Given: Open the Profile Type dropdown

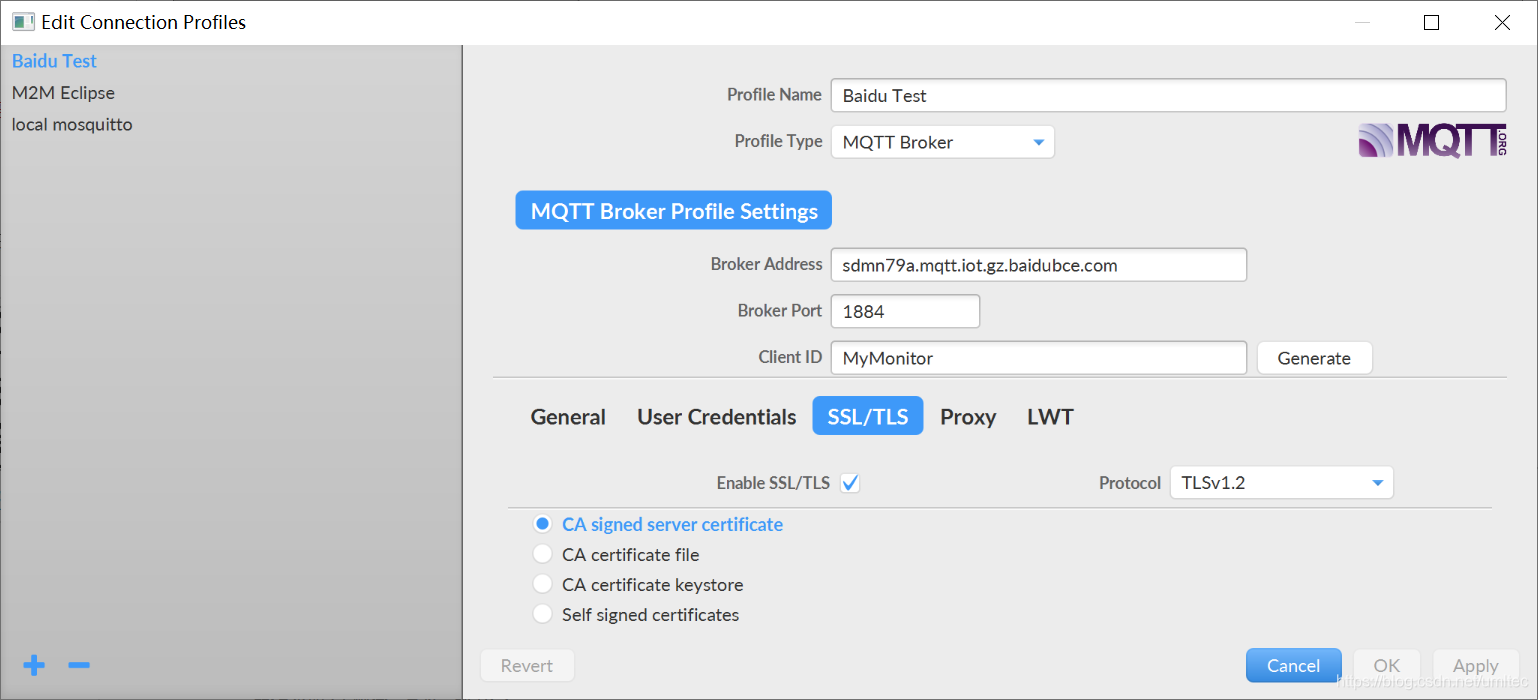Looking at the screenshot, I should (942, 142).
